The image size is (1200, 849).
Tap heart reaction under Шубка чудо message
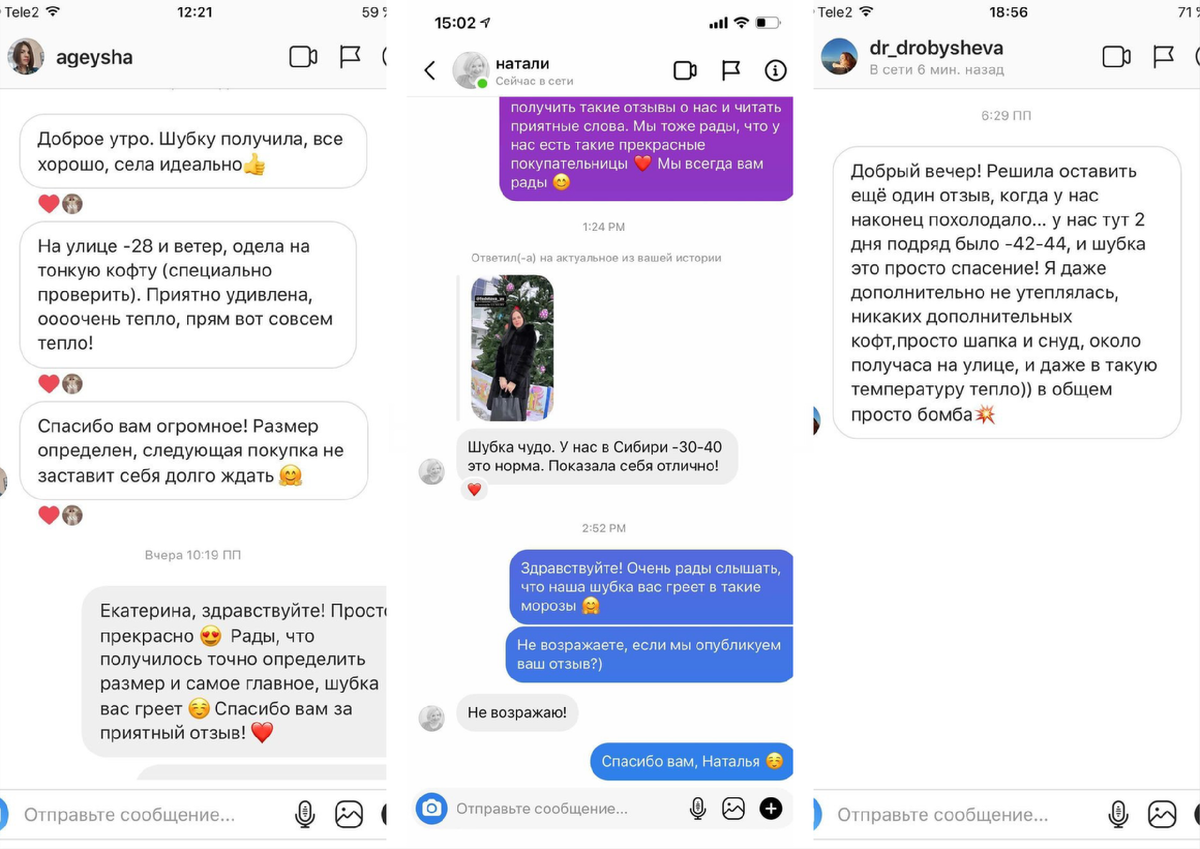tap(474, 490)
